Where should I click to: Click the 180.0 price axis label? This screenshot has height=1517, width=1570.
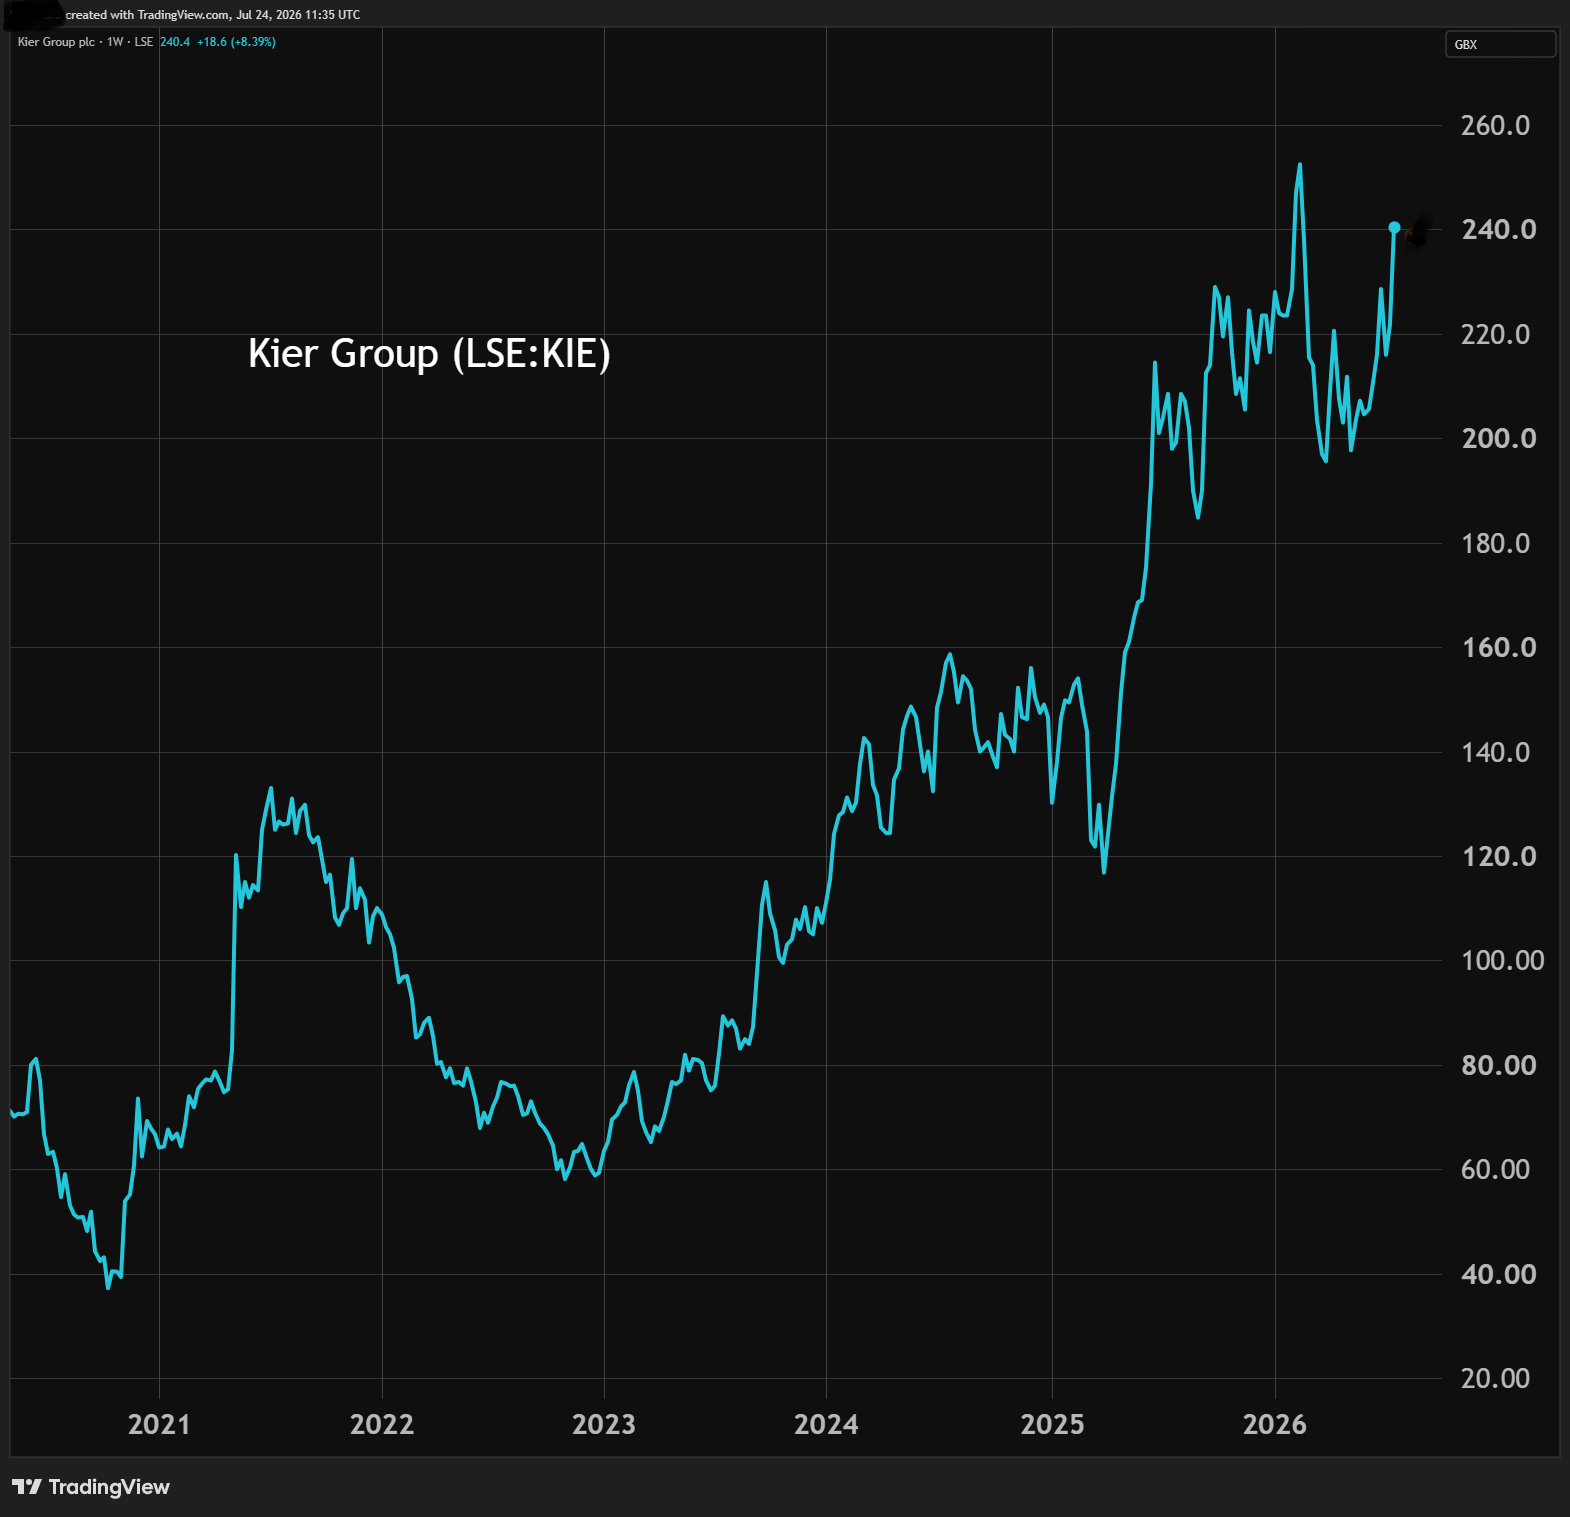pyautogui.click(x=1495, y=543)
